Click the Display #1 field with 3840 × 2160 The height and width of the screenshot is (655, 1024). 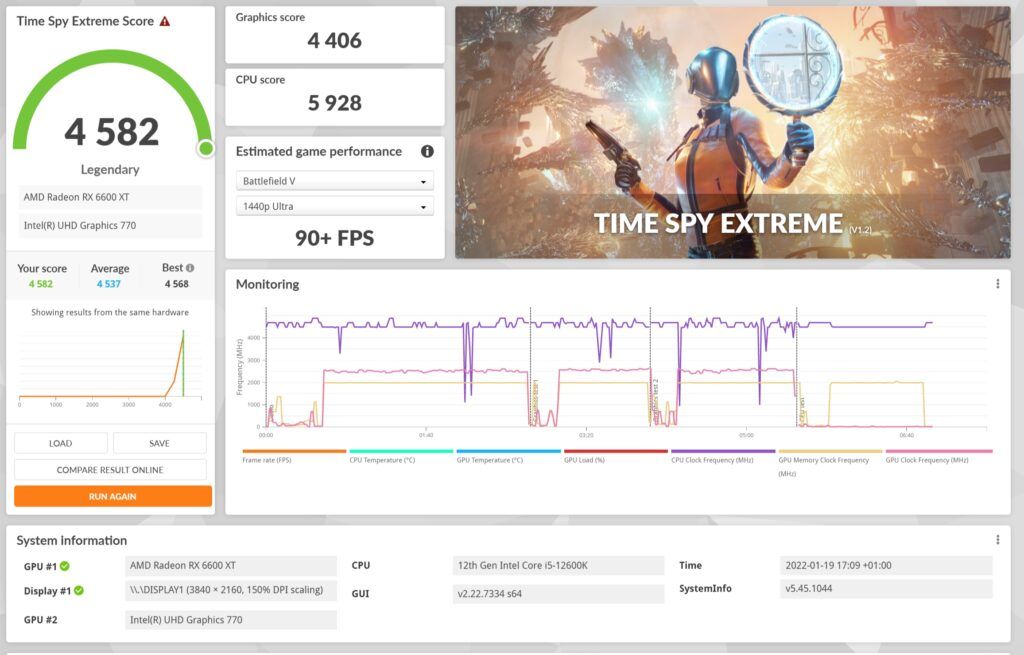coord(231,590)
